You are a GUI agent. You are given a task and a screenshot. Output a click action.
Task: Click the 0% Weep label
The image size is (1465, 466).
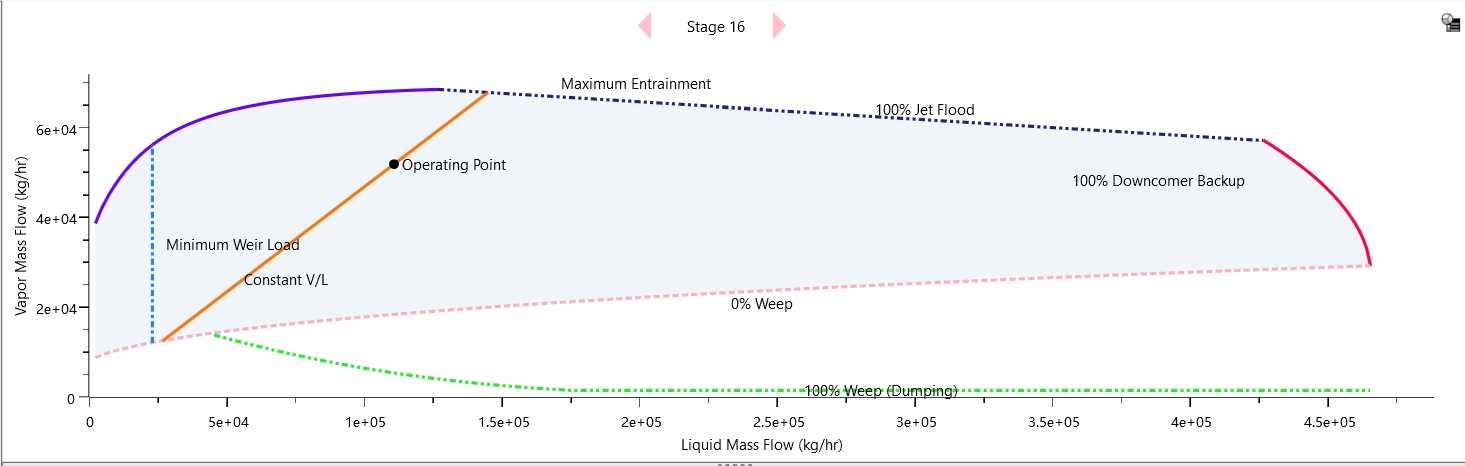click(x=762, y=304)
